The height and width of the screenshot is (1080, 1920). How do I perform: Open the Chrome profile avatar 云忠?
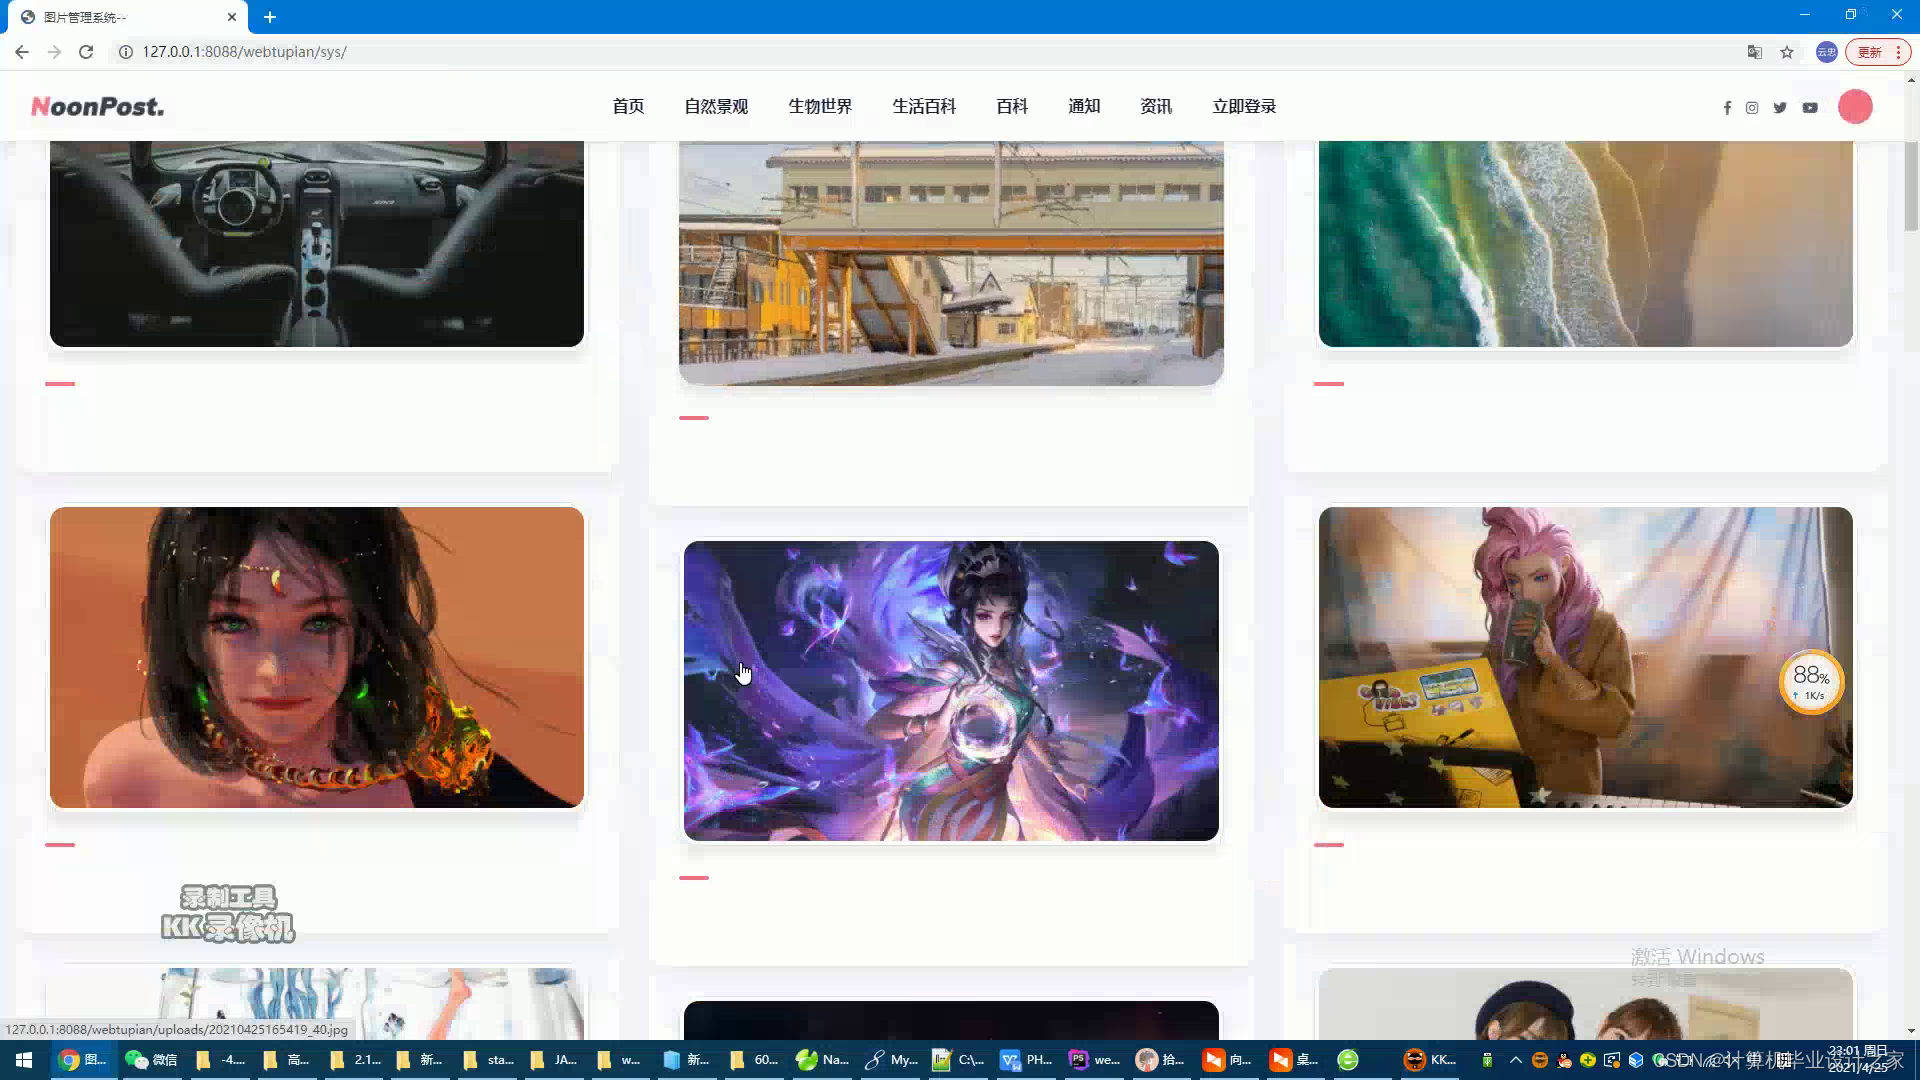coord(1826,52)
